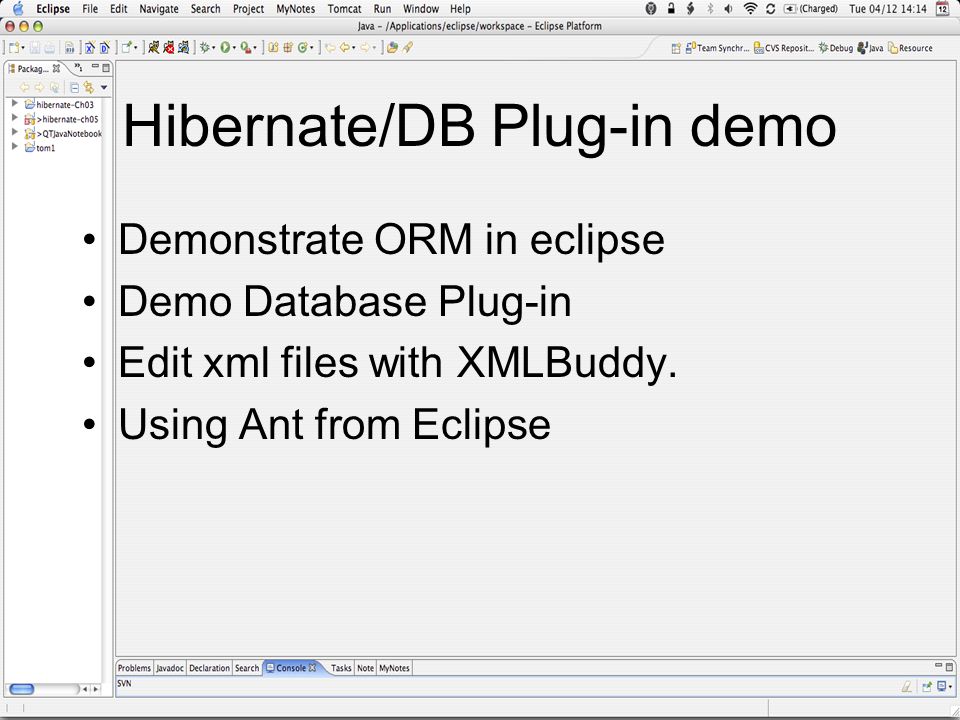The image size is (960, 720).
Task: Click the blue X document toolbar icon
Action: click(x=89, y=48)
